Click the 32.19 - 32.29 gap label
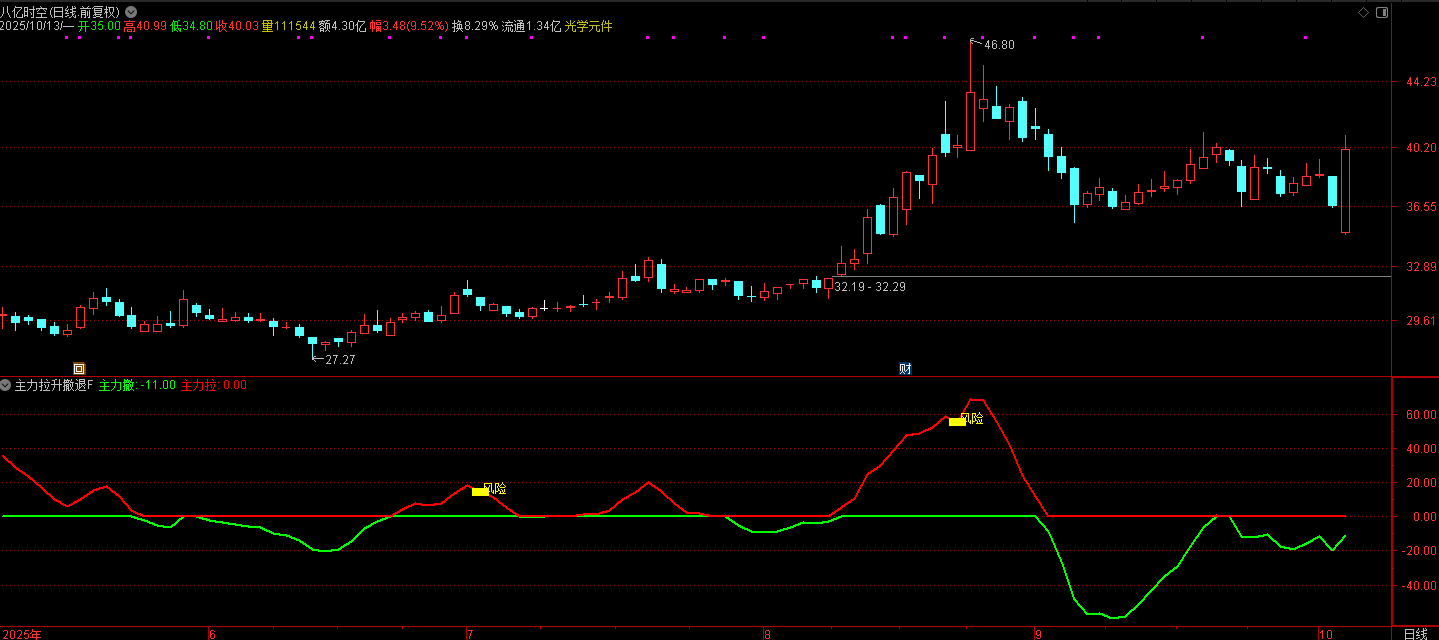The width and height of the screenshot is (1439, 640). point(870,287)
